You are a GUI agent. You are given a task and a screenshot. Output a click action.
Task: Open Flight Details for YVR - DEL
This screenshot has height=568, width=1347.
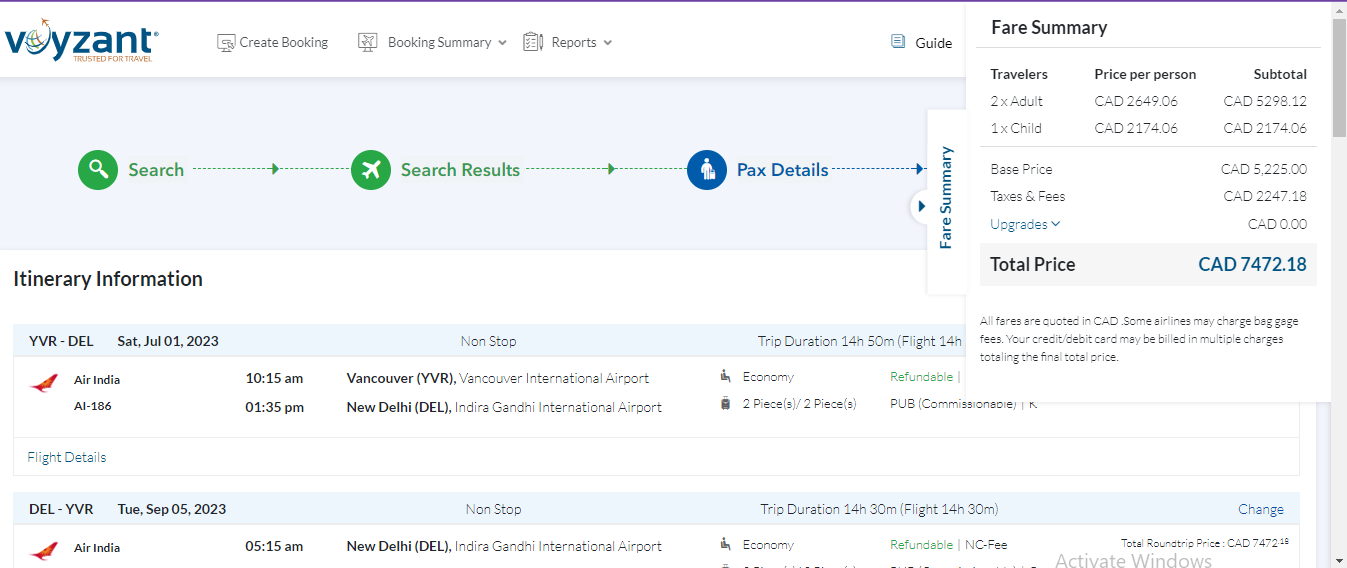(67, 457)
